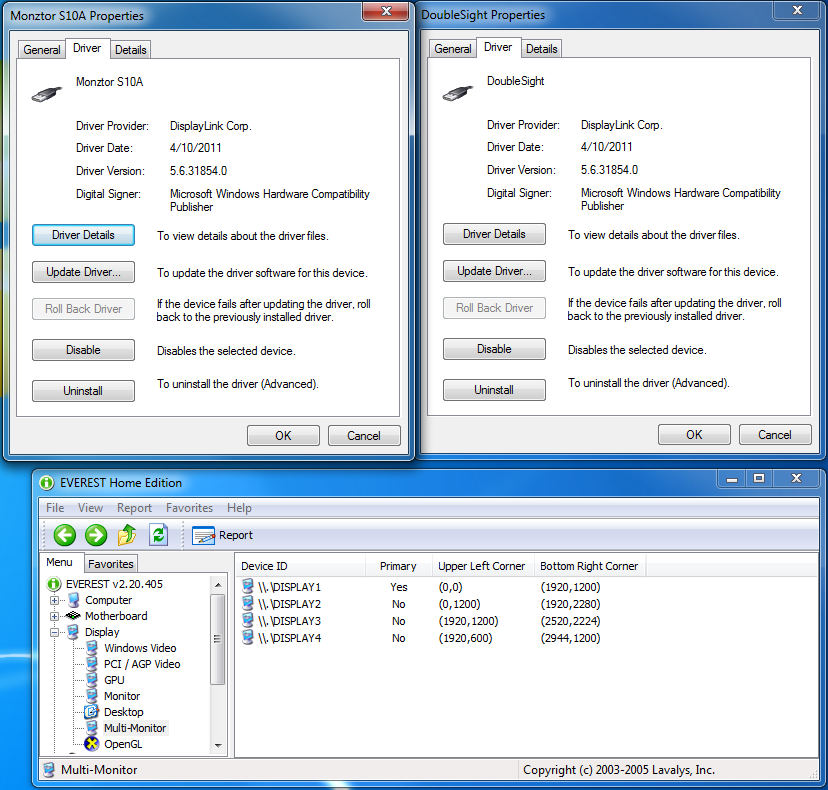Click the green Forward arrow in EVEREST toolbar
828x790 pixels.
(x=96, y=535)
